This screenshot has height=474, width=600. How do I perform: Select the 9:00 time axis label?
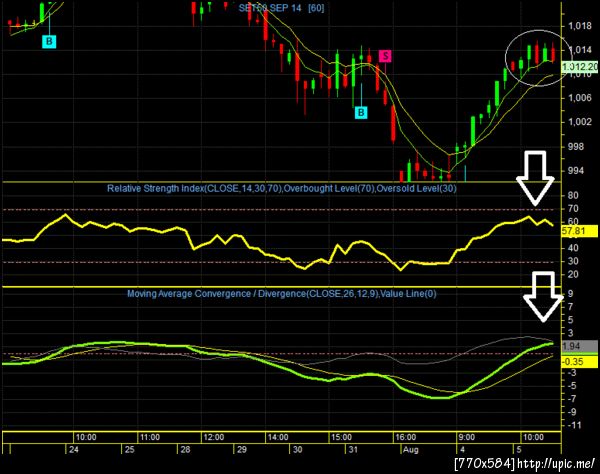pos(467,437)
